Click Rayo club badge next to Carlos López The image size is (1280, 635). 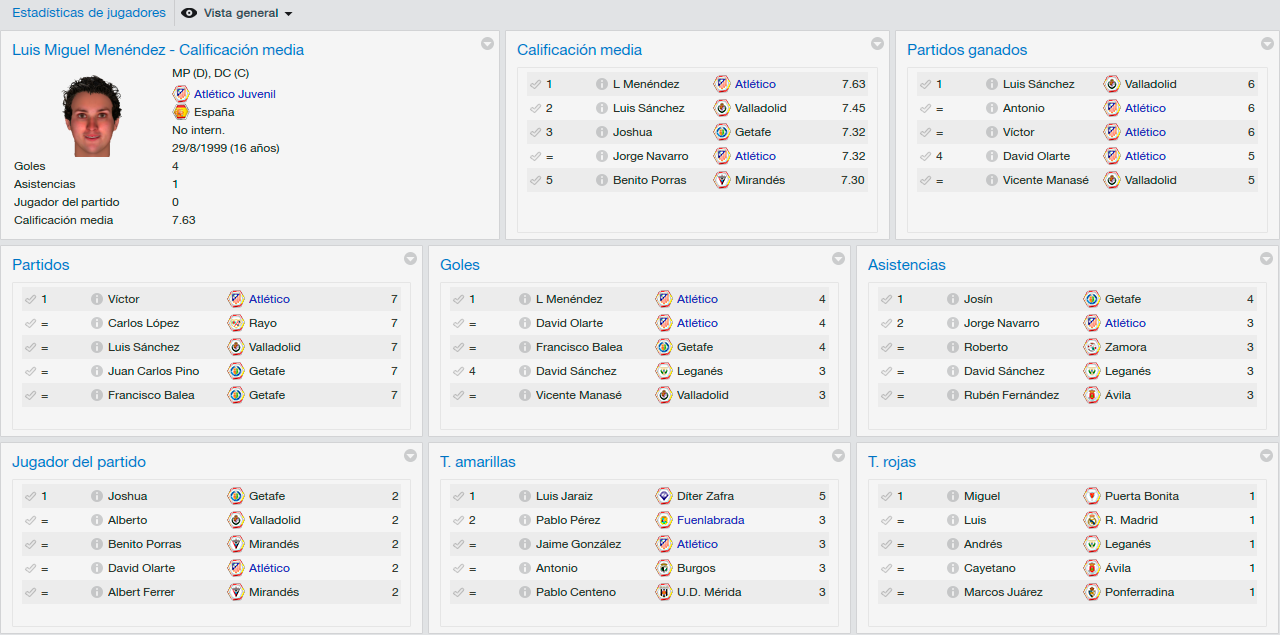click(236, 323)
